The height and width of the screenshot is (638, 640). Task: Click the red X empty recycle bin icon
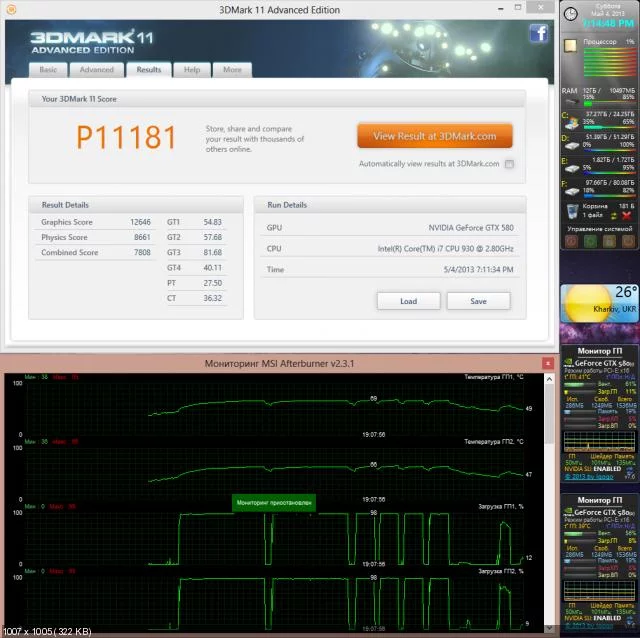(x=627, y=216)
